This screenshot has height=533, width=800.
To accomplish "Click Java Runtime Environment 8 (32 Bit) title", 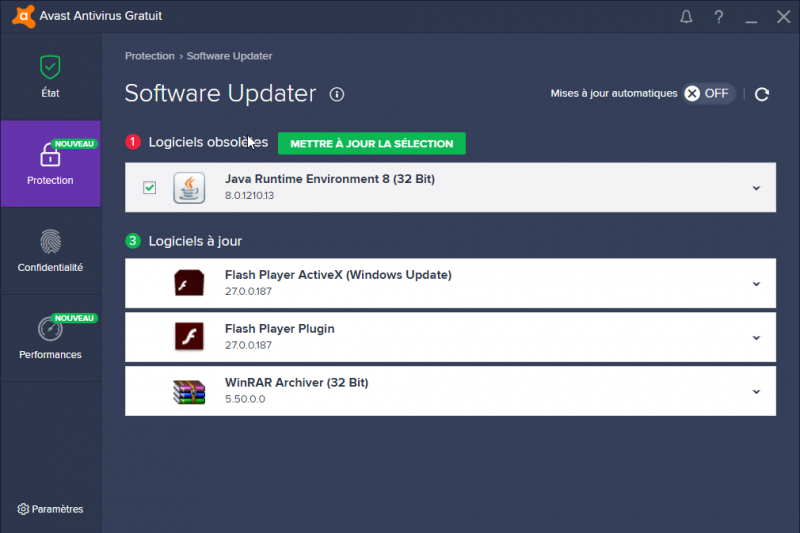I will (330, 179).
